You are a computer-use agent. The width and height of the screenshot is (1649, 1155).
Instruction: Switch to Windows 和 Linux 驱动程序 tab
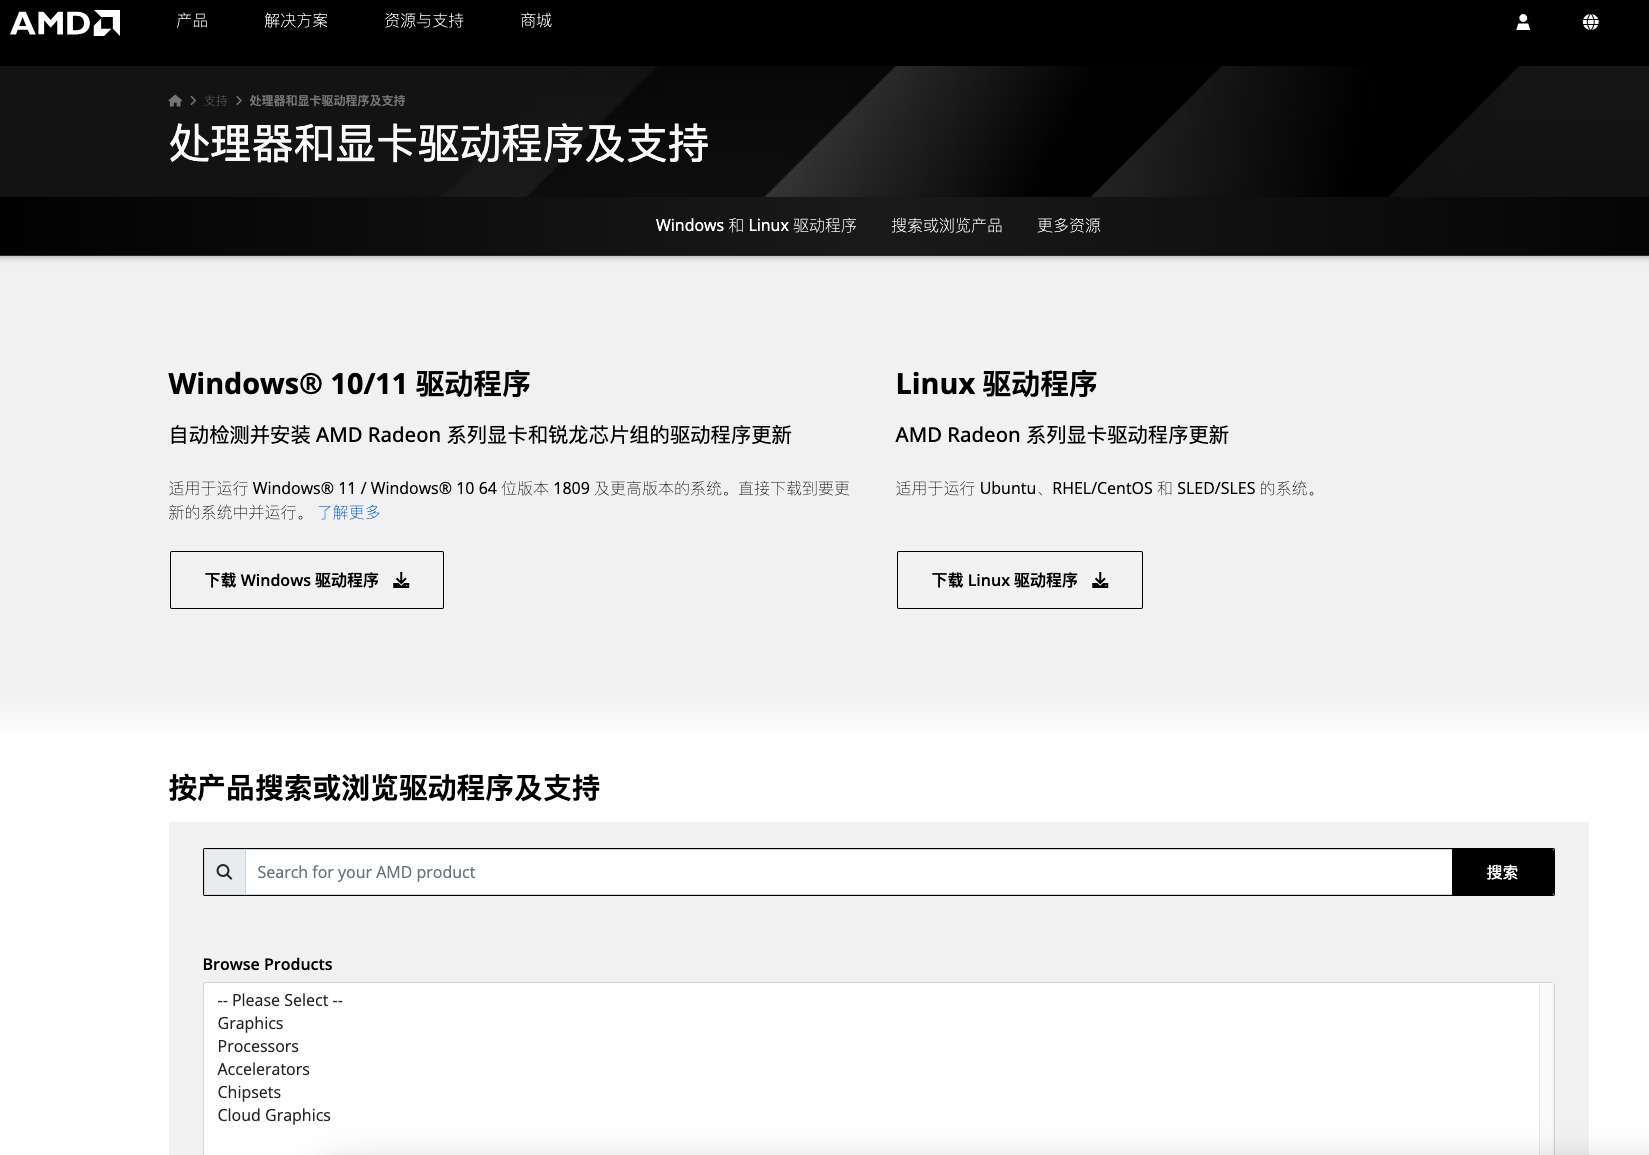tap(756, 226)
